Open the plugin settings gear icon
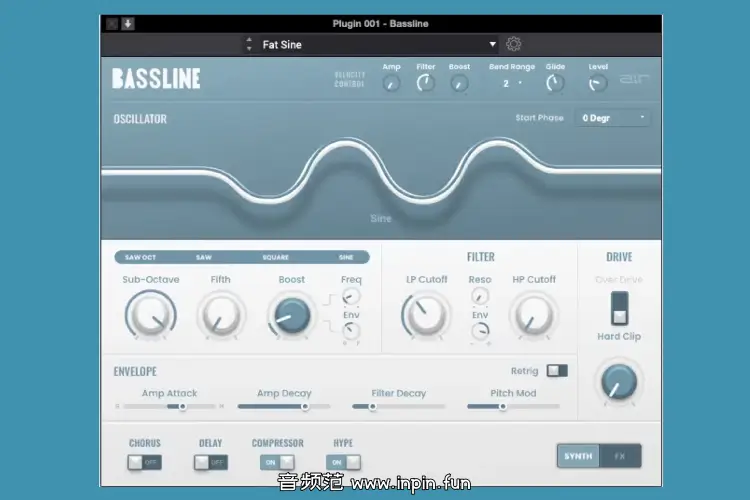Image resolution: width=750 pixels, height=500 pixels. 513,44
